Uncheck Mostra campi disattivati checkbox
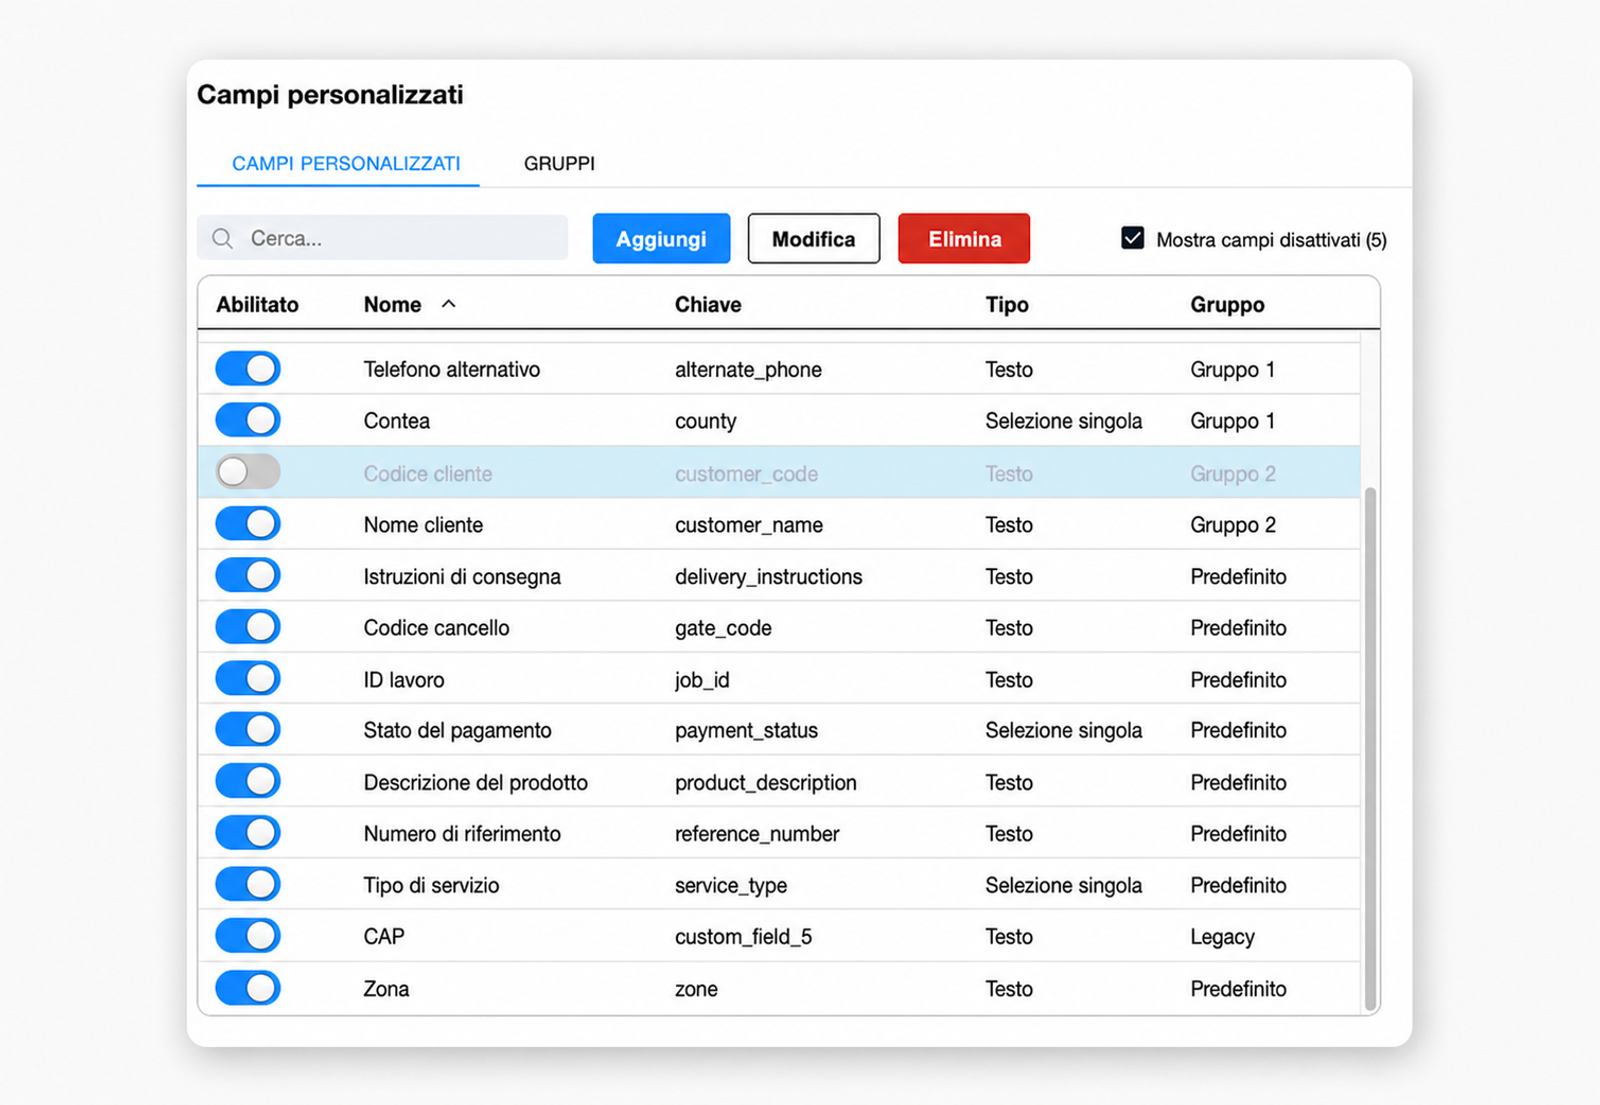1600x1105 pixels. point(1132,238)
